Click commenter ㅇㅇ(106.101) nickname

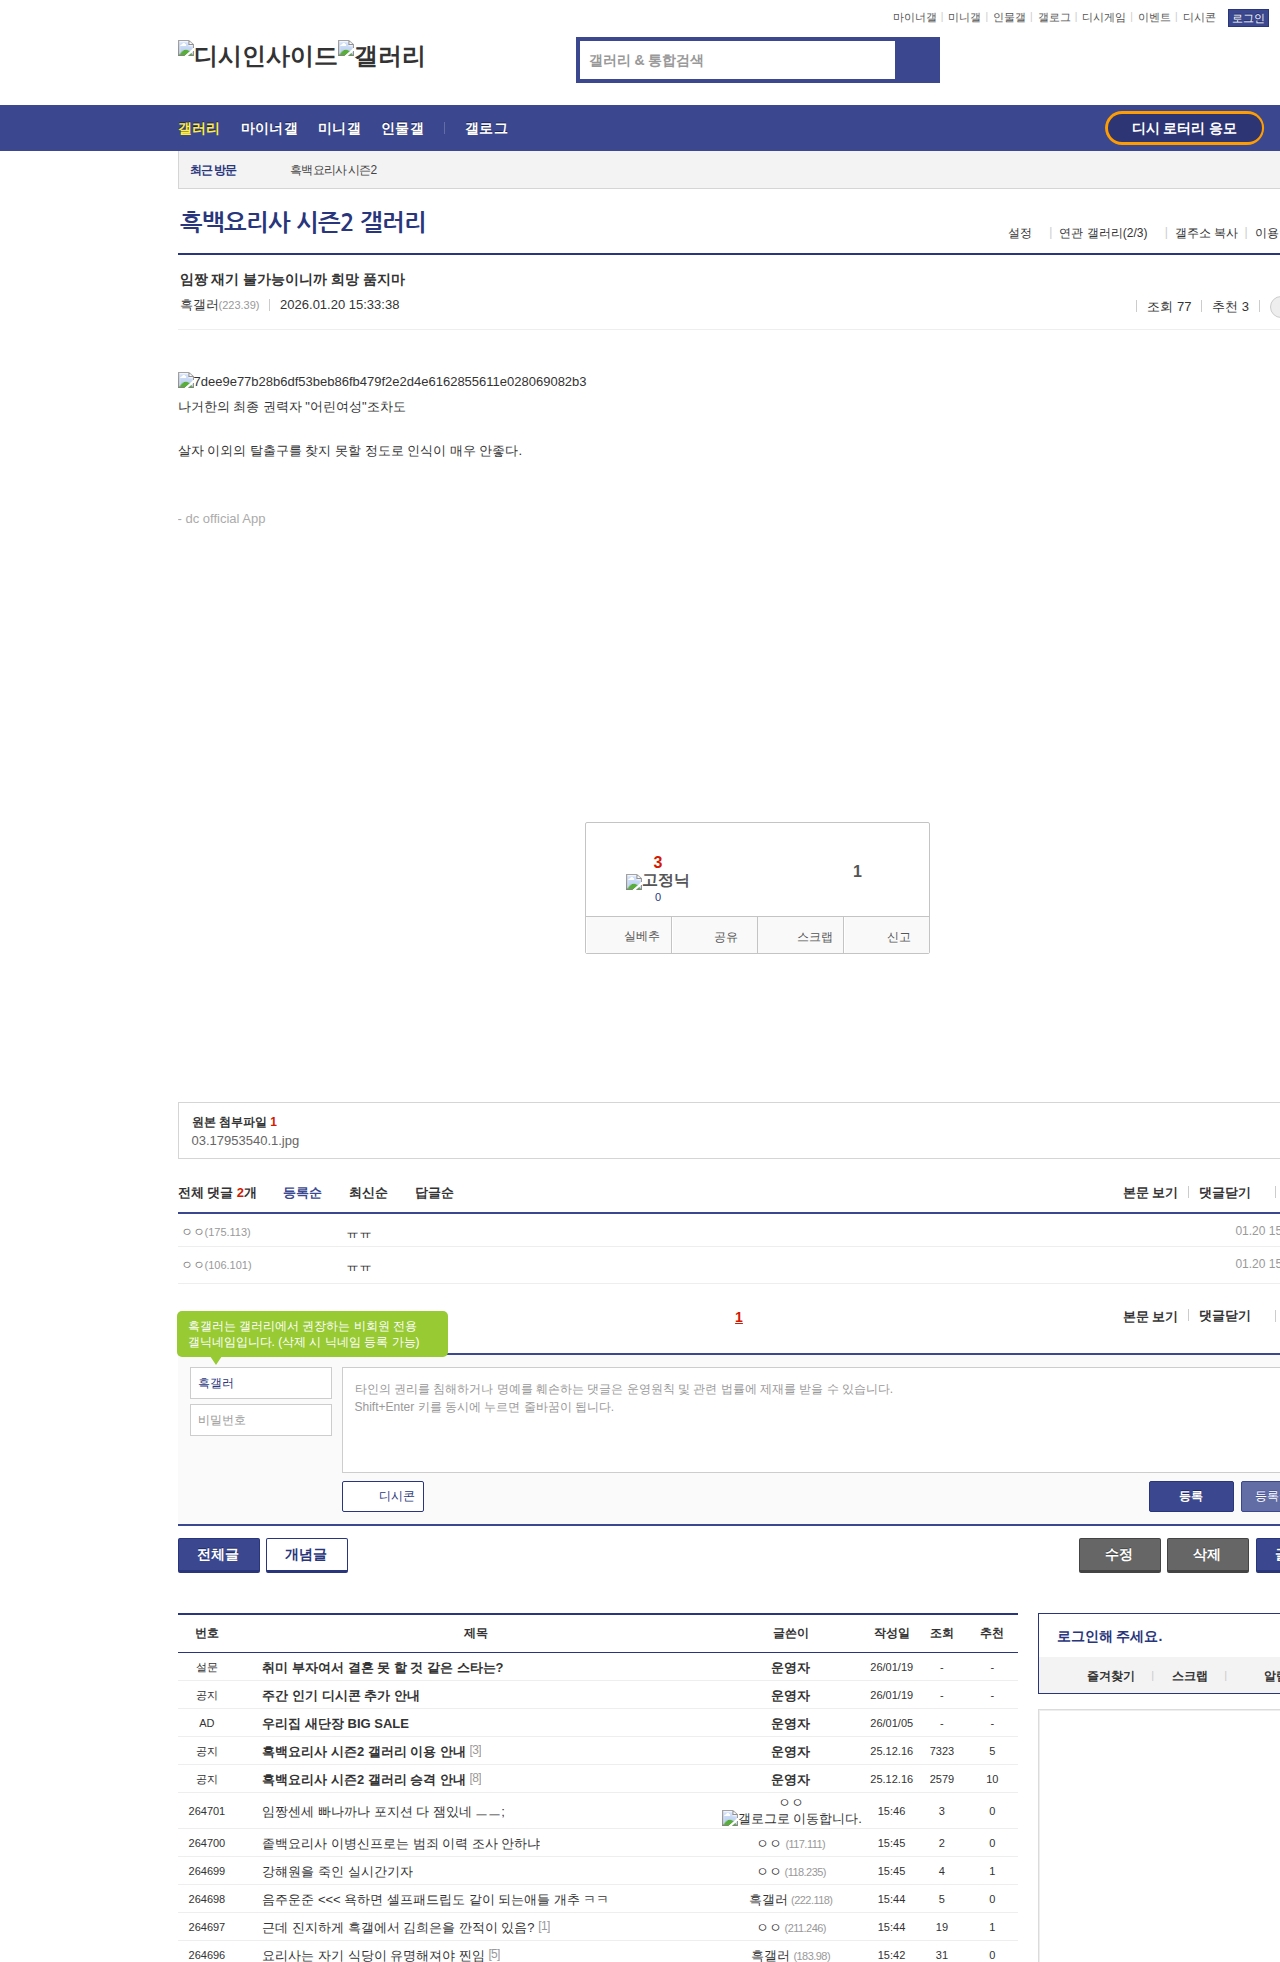click(x=217, y=1265)
